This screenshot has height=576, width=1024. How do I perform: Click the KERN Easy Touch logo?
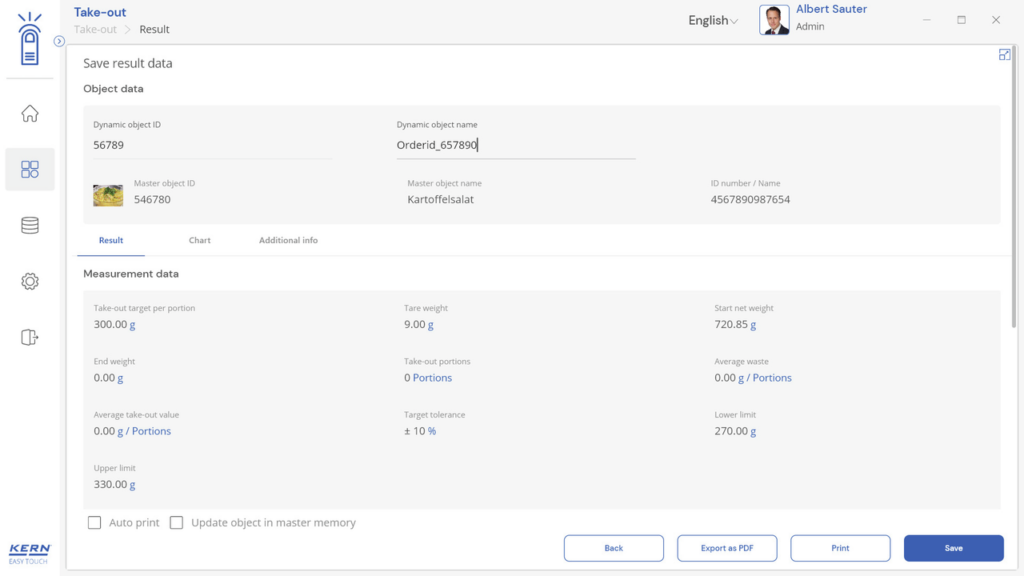click(x=29, y=554)
